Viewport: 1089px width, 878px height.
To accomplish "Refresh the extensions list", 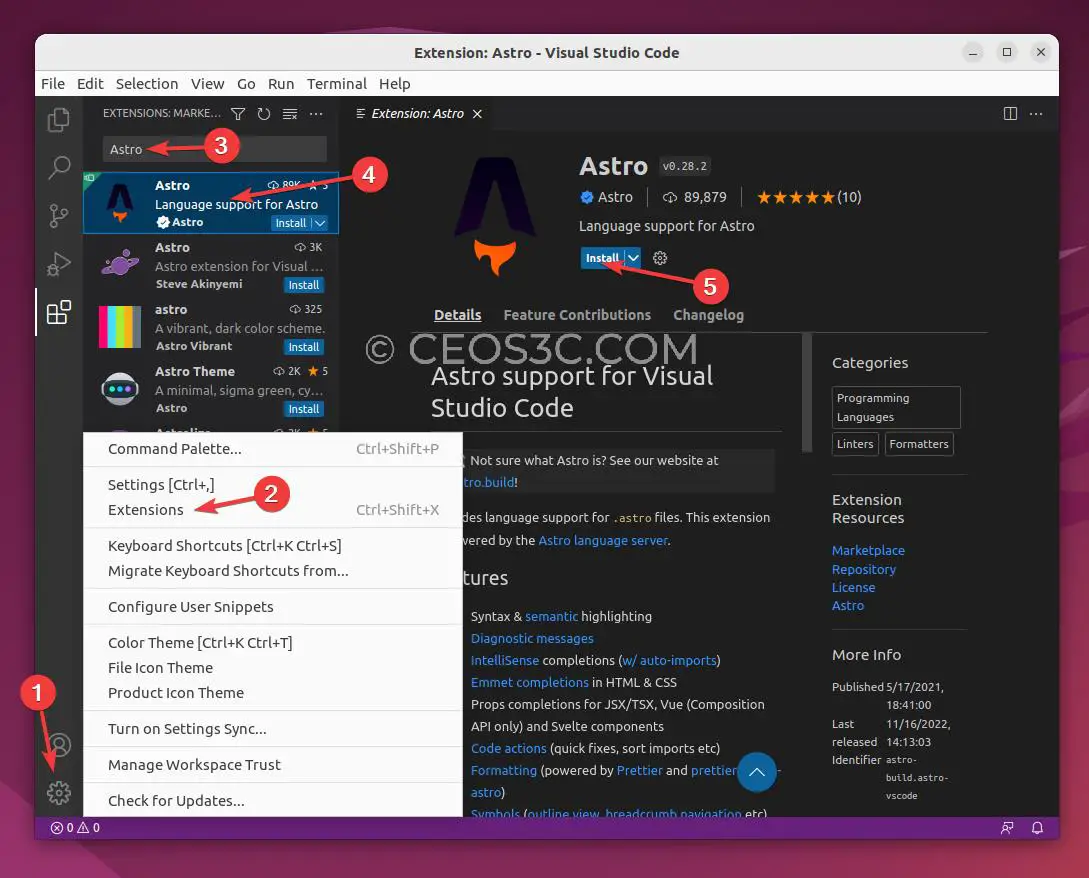I will [264, 114].
